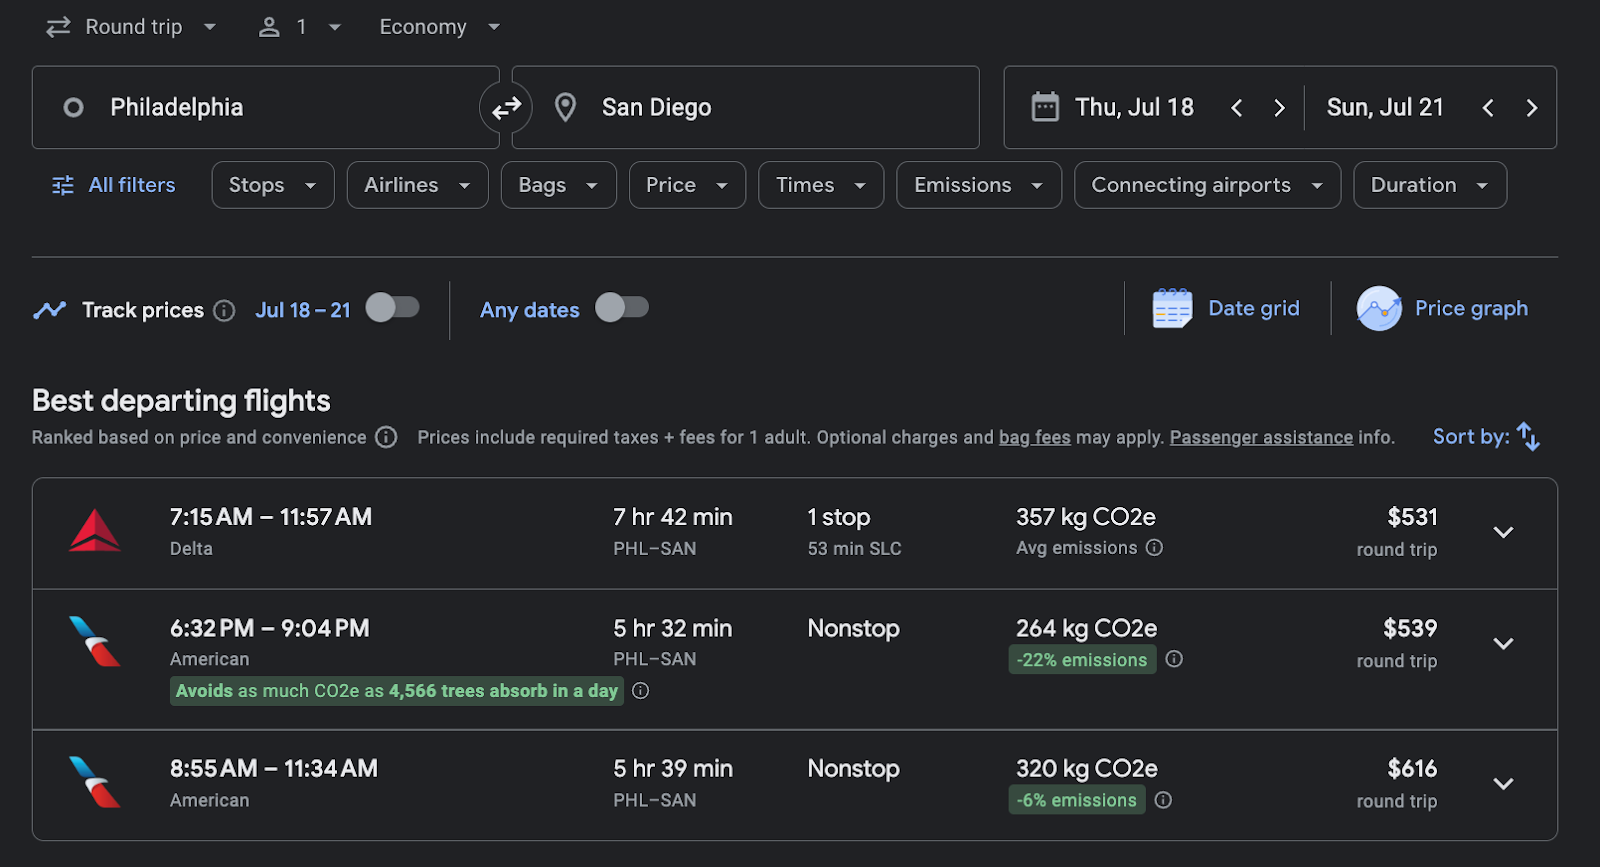
Task: Toggle Any dates price tracking
Action: [x=622, y=307]
